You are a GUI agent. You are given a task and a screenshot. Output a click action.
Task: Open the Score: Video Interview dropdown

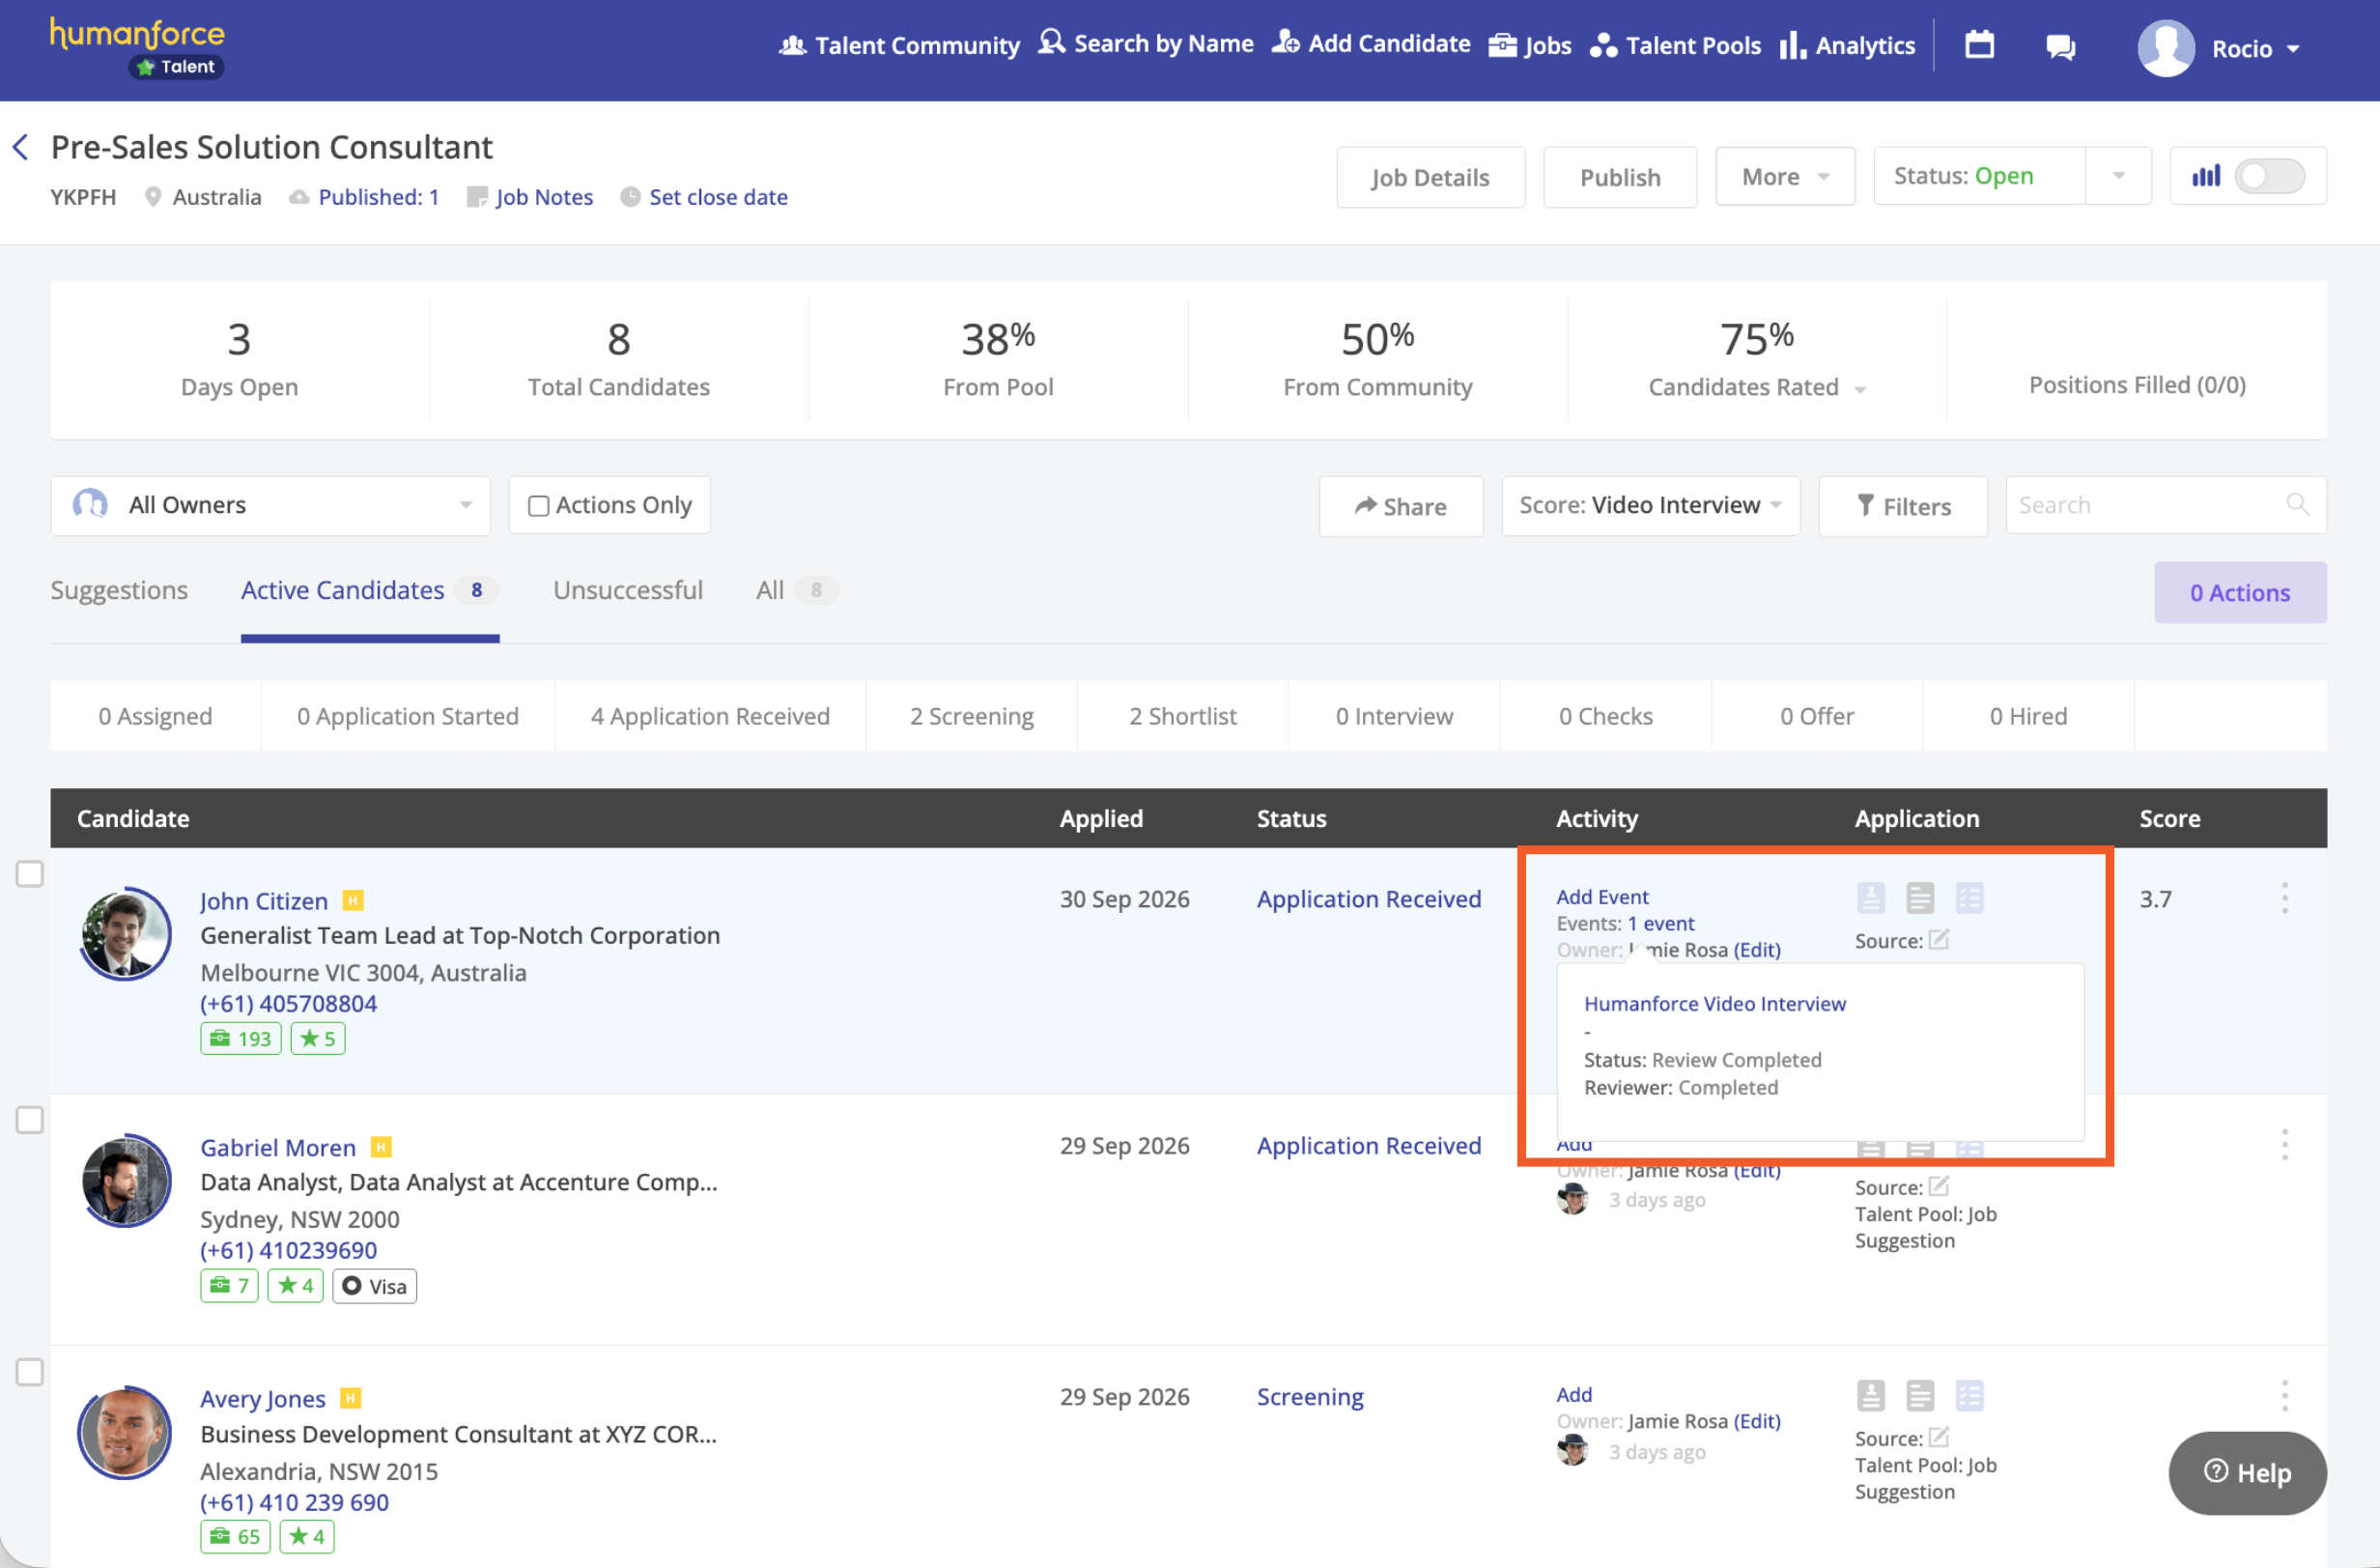[x=1650, y=506]
